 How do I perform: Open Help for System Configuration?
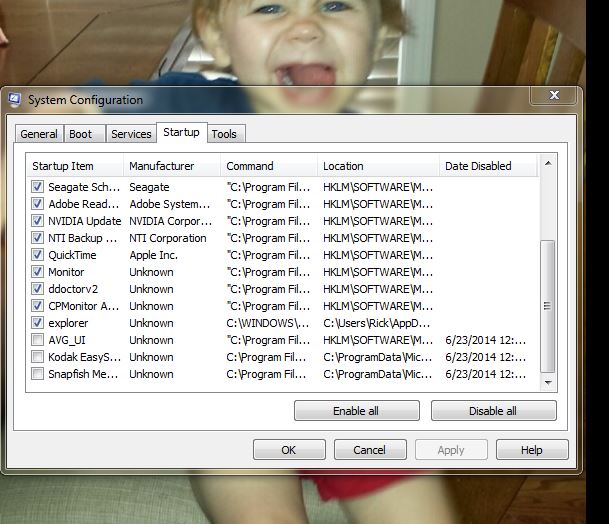click(x=532, y=450)
